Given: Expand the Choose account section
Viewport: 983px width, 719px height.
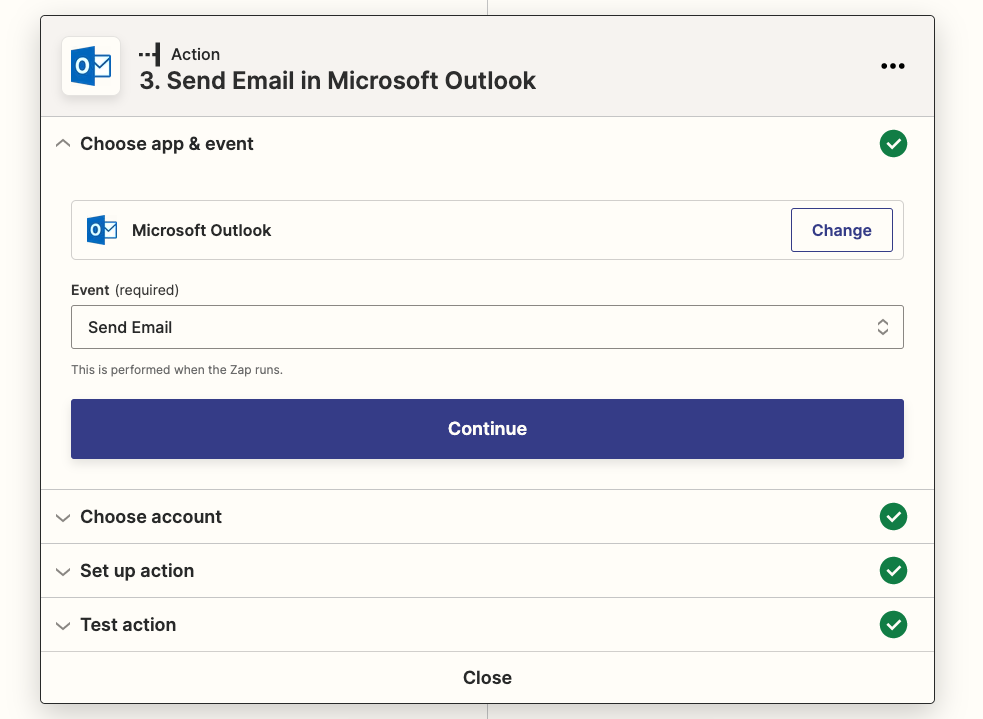Looking at the screenshot, I should point(63,518).
